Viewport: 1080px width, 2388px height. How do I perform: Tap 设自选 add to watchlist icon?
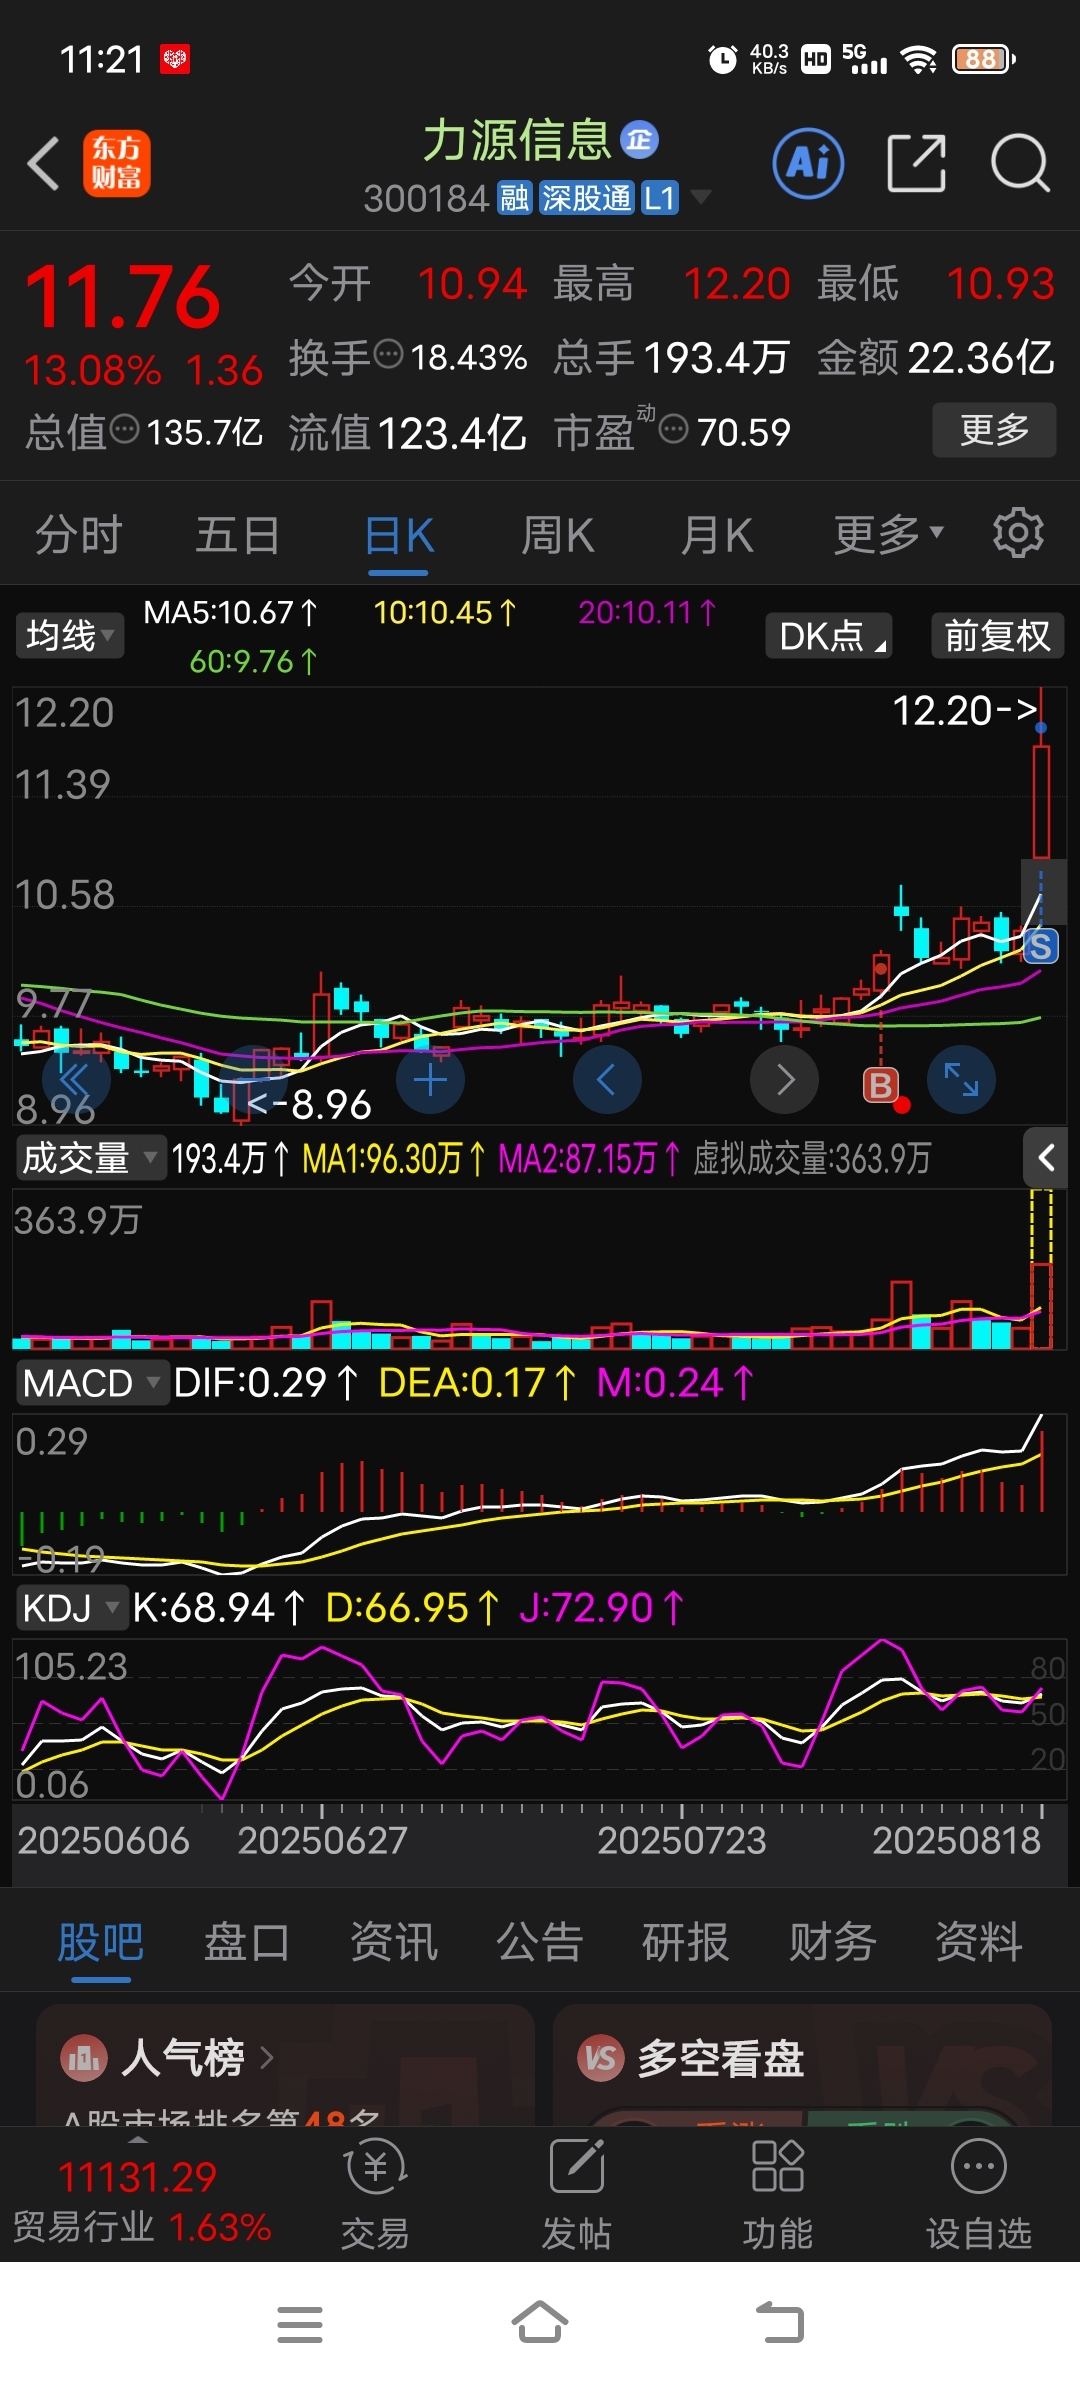[979, 2194]
